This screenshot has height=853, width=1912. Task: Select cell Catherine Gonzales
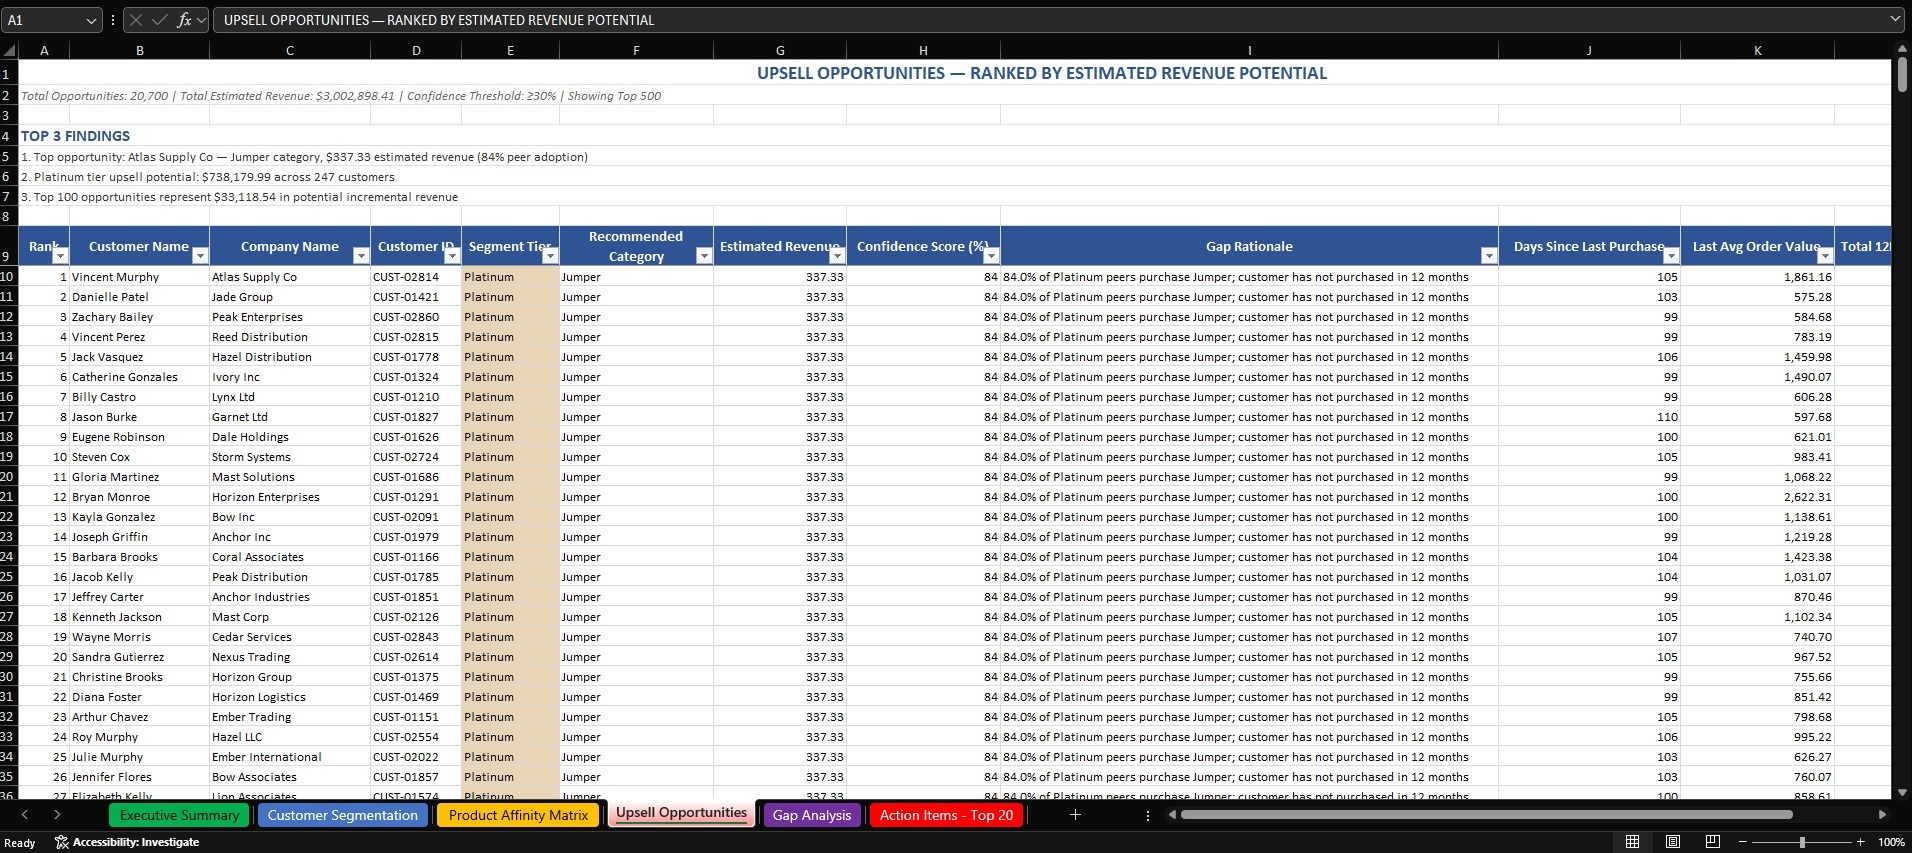point(138,377)
